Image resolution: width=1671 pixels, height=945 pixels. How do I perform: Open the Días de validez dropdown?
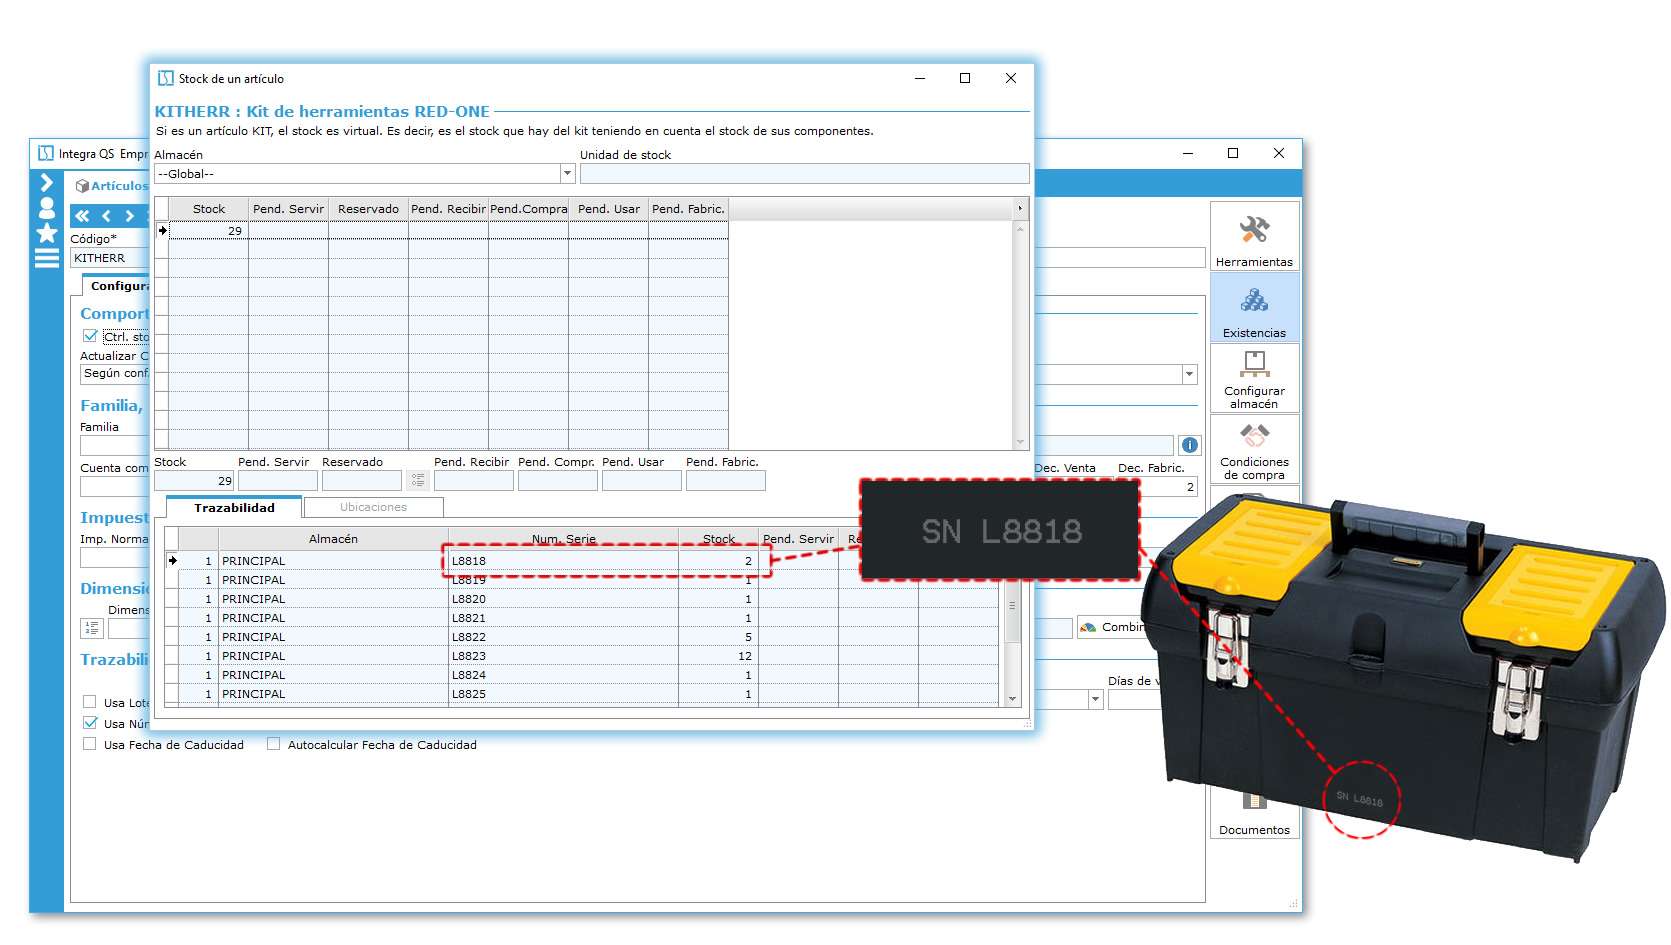(1095, 698)
